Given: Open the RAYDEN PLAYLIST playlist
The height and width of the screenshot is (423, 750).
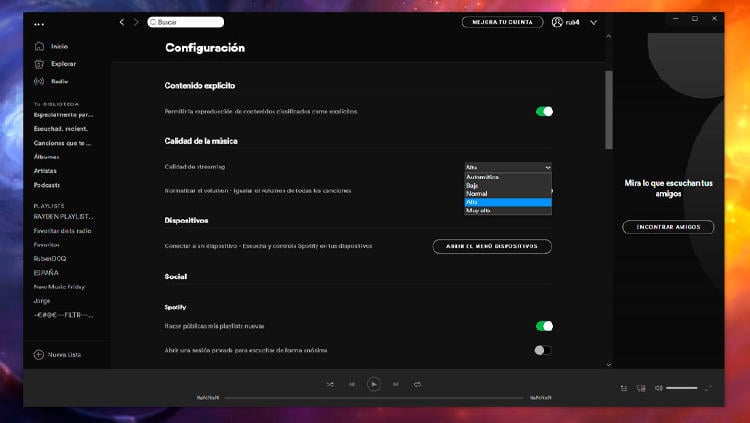Looking at the screenshot, I should click(64, 217).
